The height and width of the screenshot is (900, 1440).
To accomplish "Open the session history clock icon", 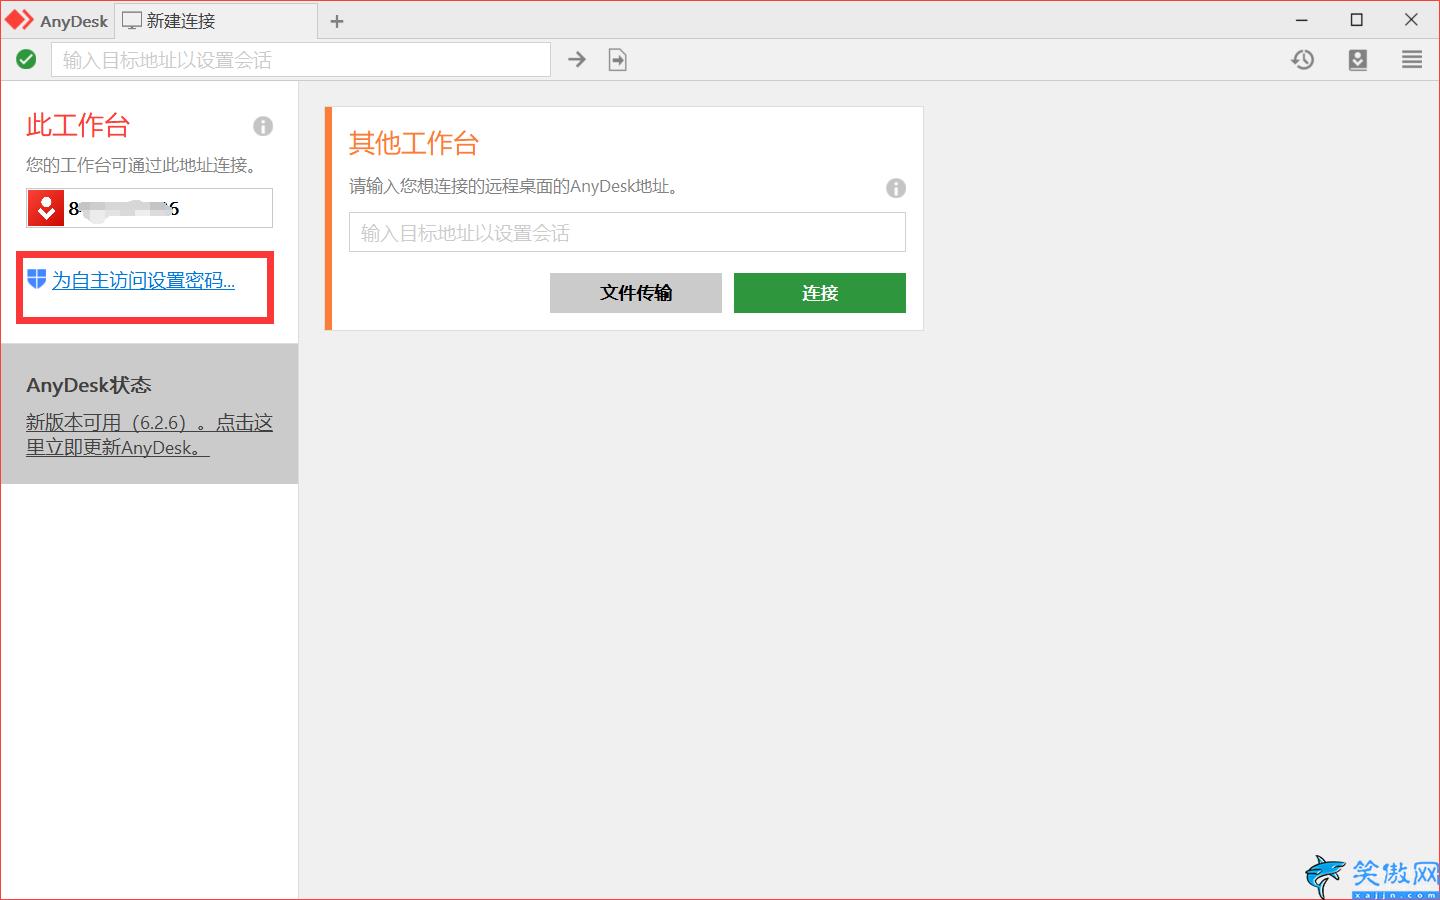I will coord(1302,60).
